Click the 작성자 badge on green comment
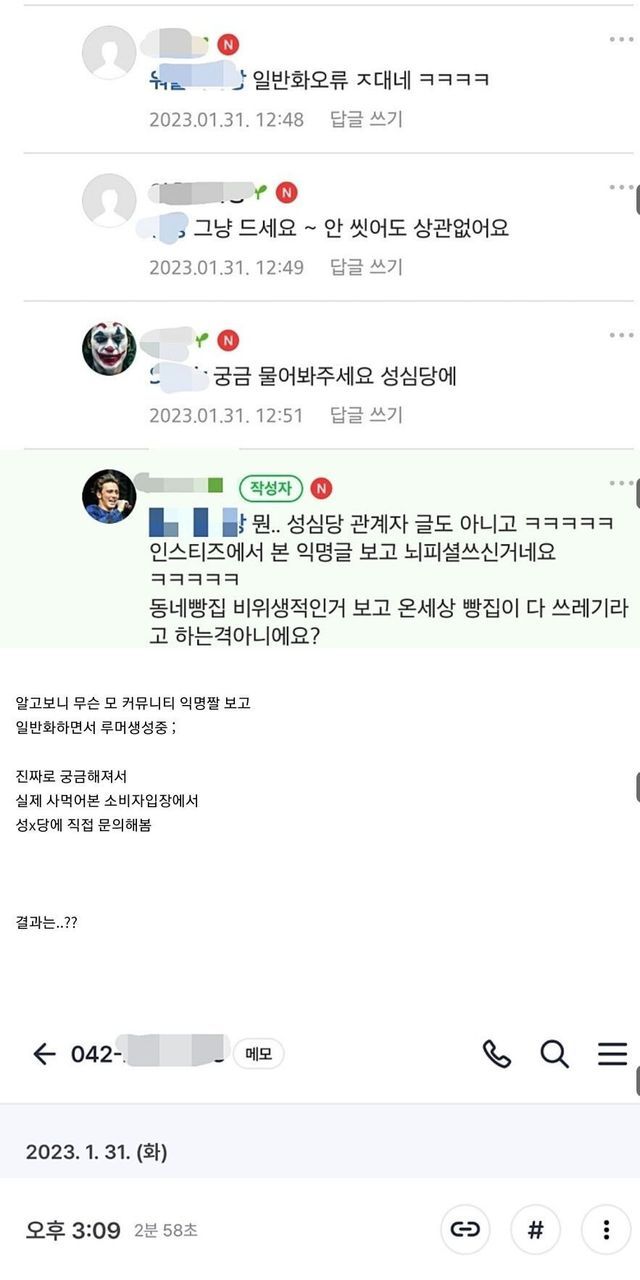 (x=270, y=488)
